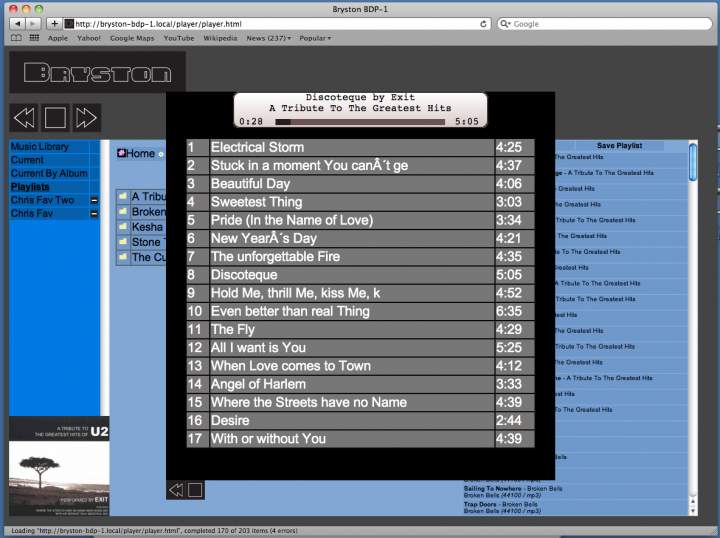This screenshot has height=538, width=720.
Task: Select Playlists in the sidebar
Action: click(30, 187)
